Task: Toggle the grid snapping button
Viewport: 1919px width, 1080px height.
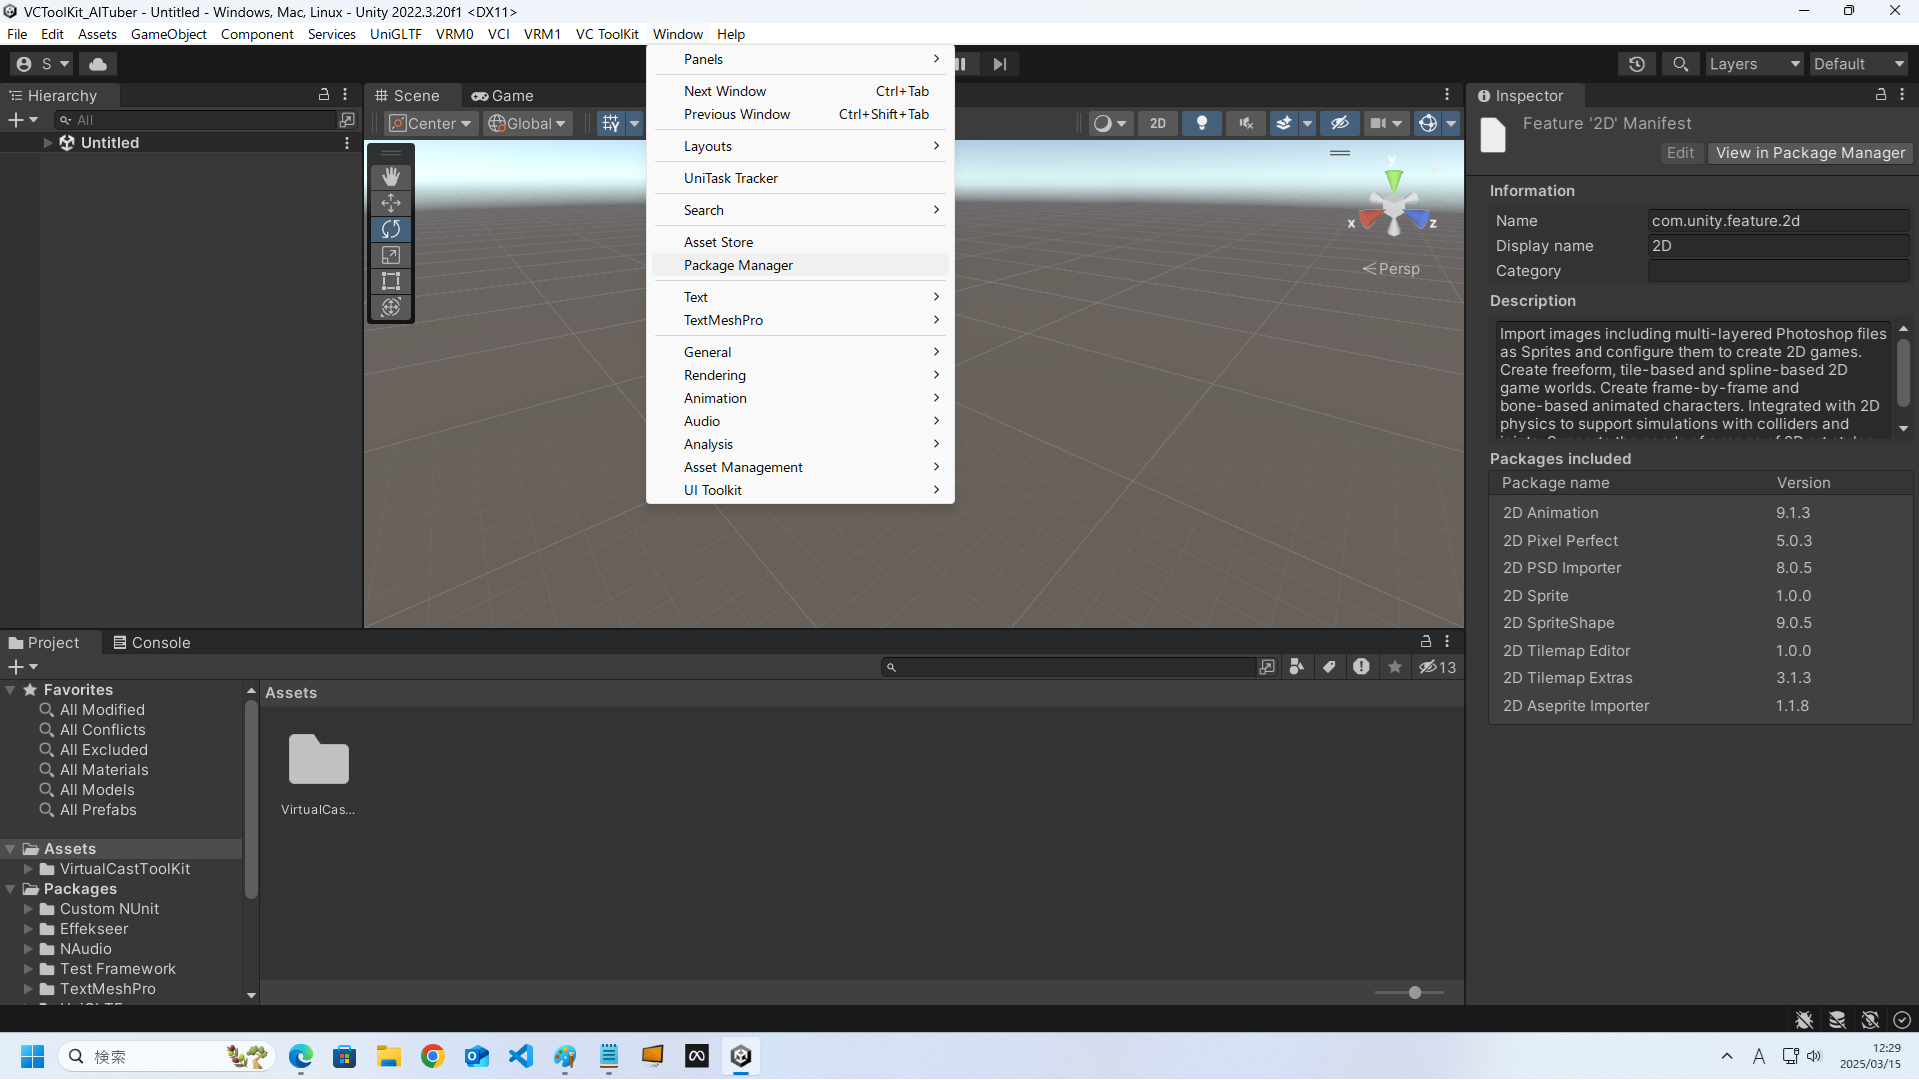Action: tap(611, 123)
